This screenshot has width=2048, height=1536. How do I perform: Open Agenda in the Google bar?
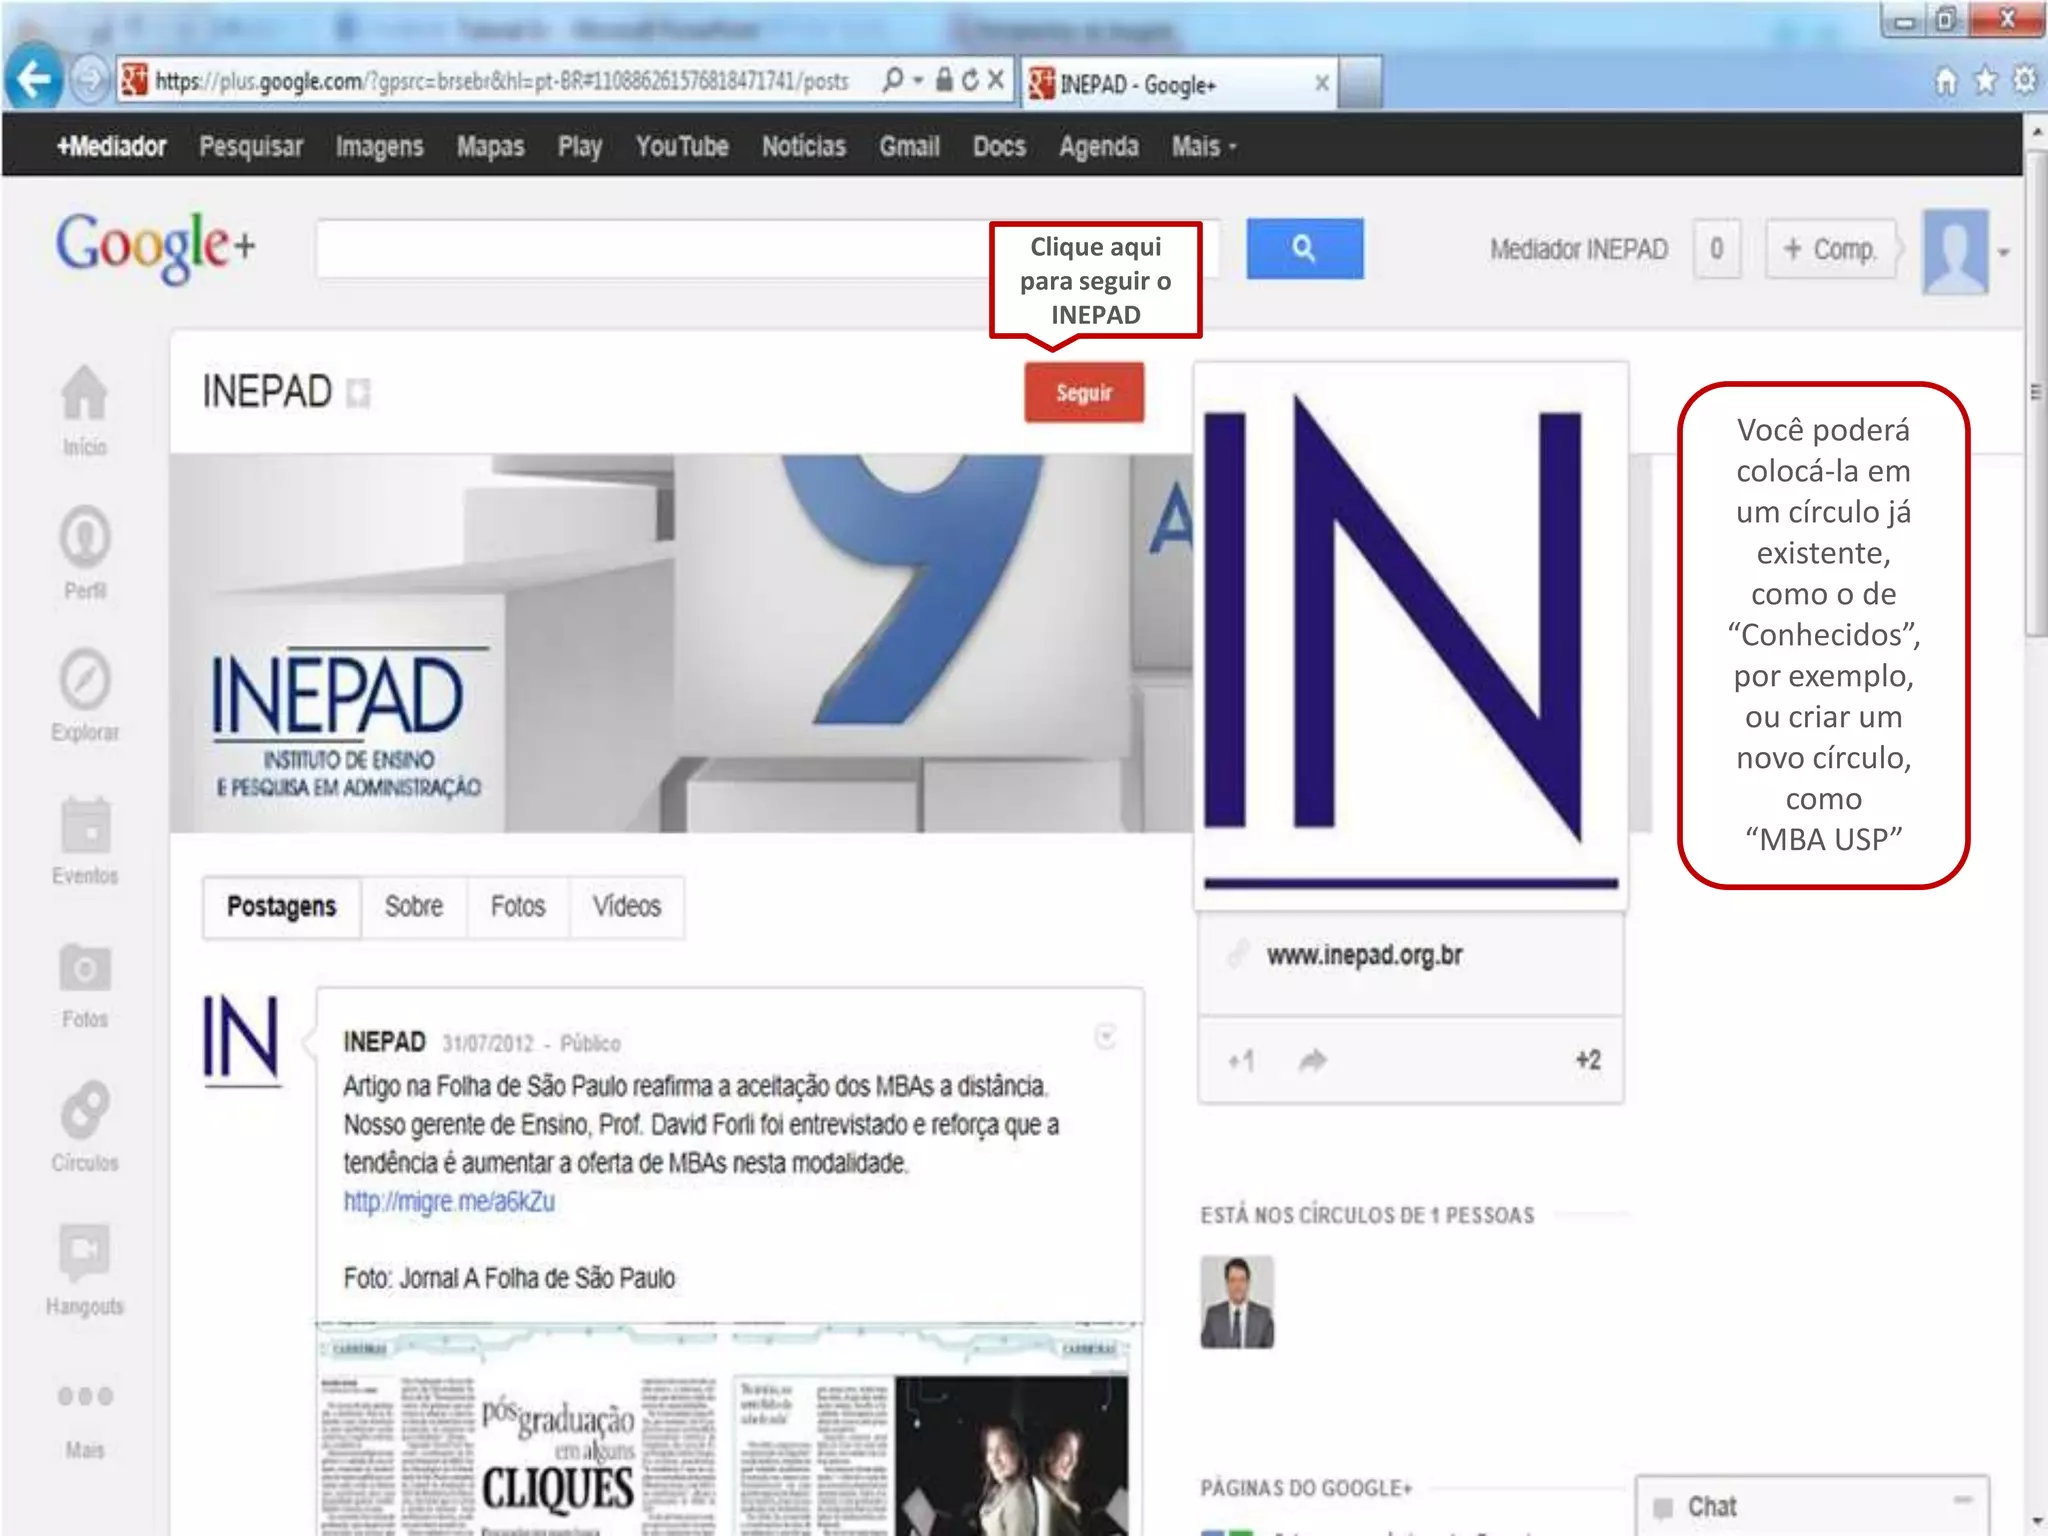pos(1099,147)
